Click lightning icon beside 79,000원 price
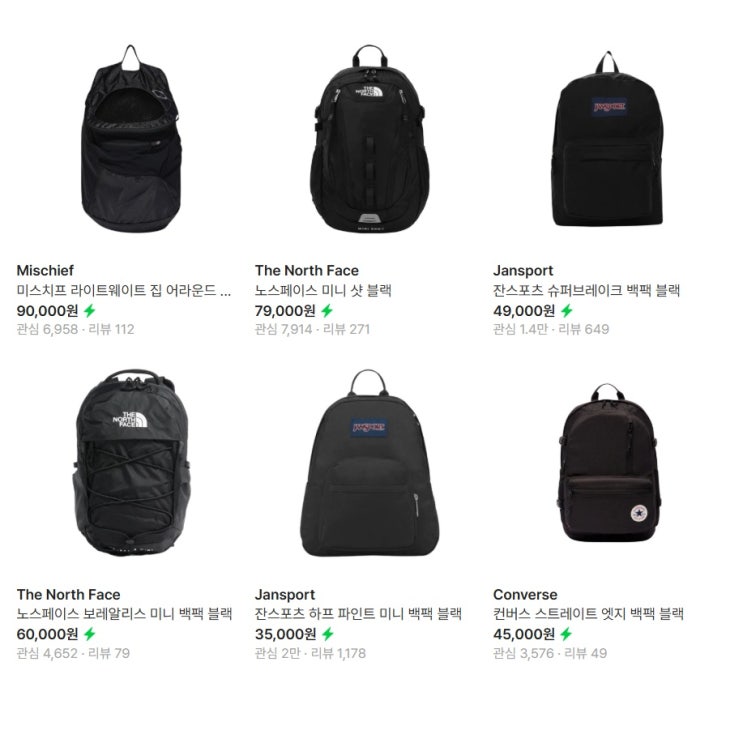The width and height of the screenshot is (743, 743). pyautogui.click(x=327, y=311)
